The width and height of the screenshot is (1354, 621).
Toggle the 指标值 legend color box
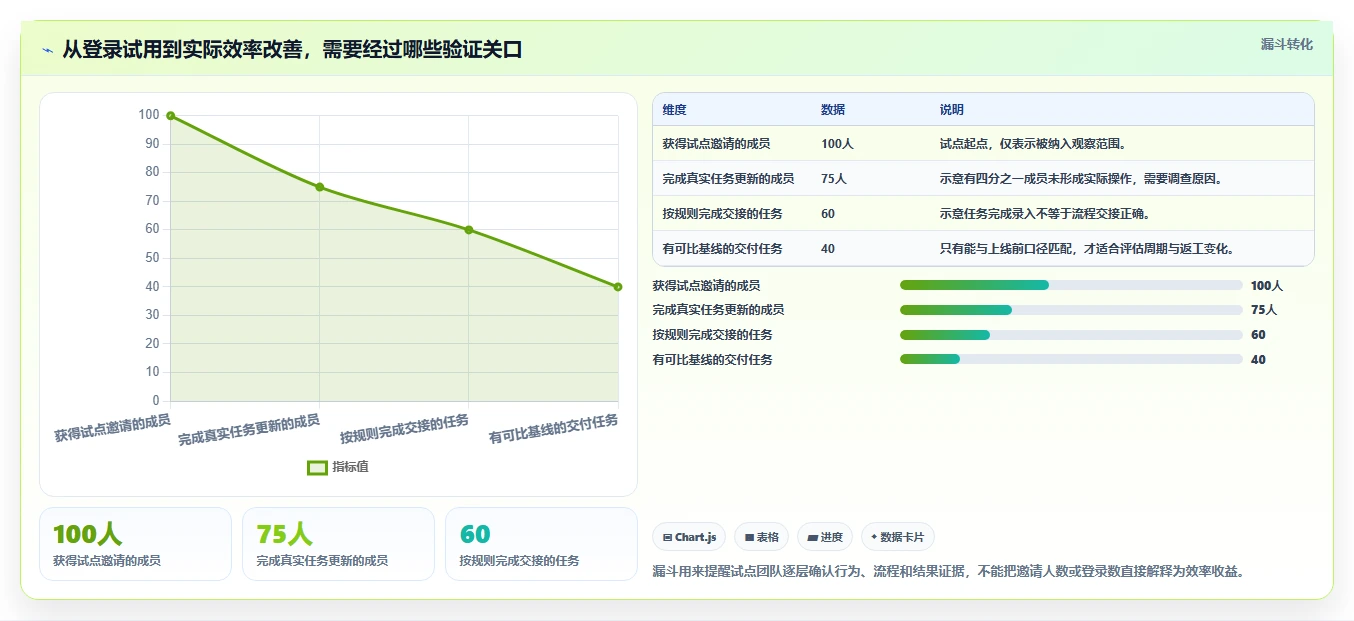(317, 467)
